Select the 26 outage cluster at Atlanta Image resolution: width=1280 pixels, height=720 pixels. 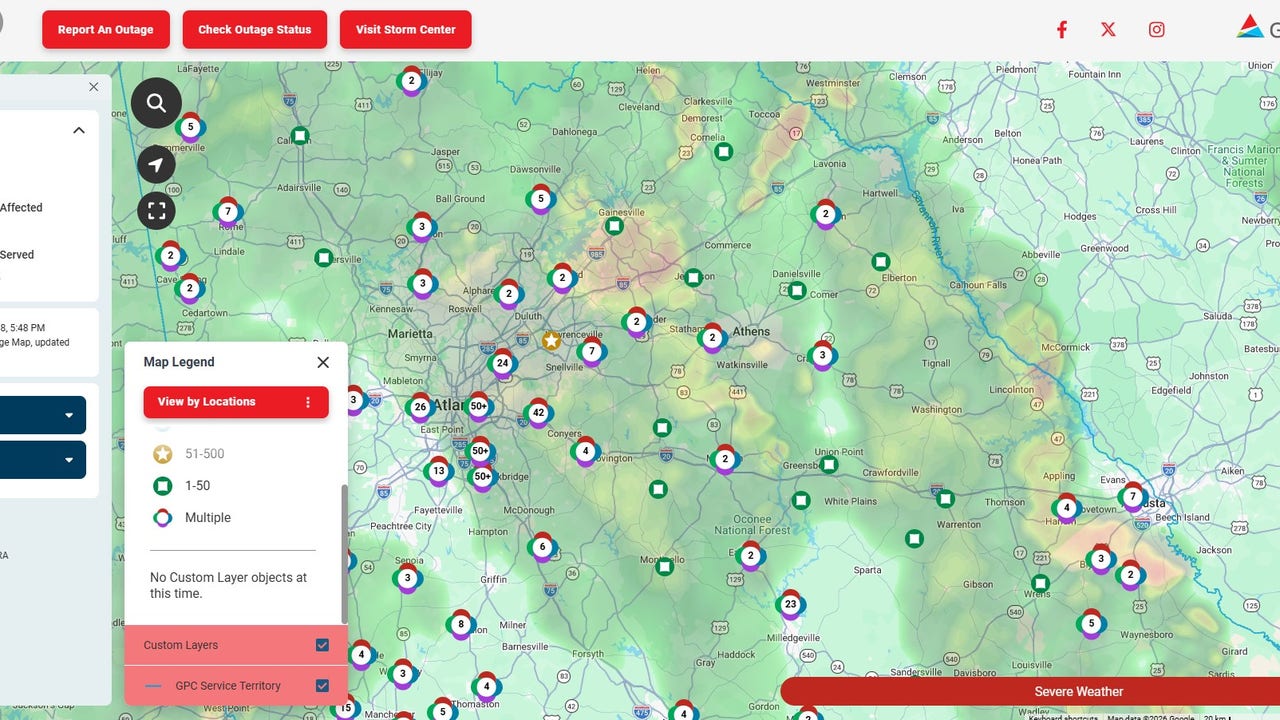420,407
